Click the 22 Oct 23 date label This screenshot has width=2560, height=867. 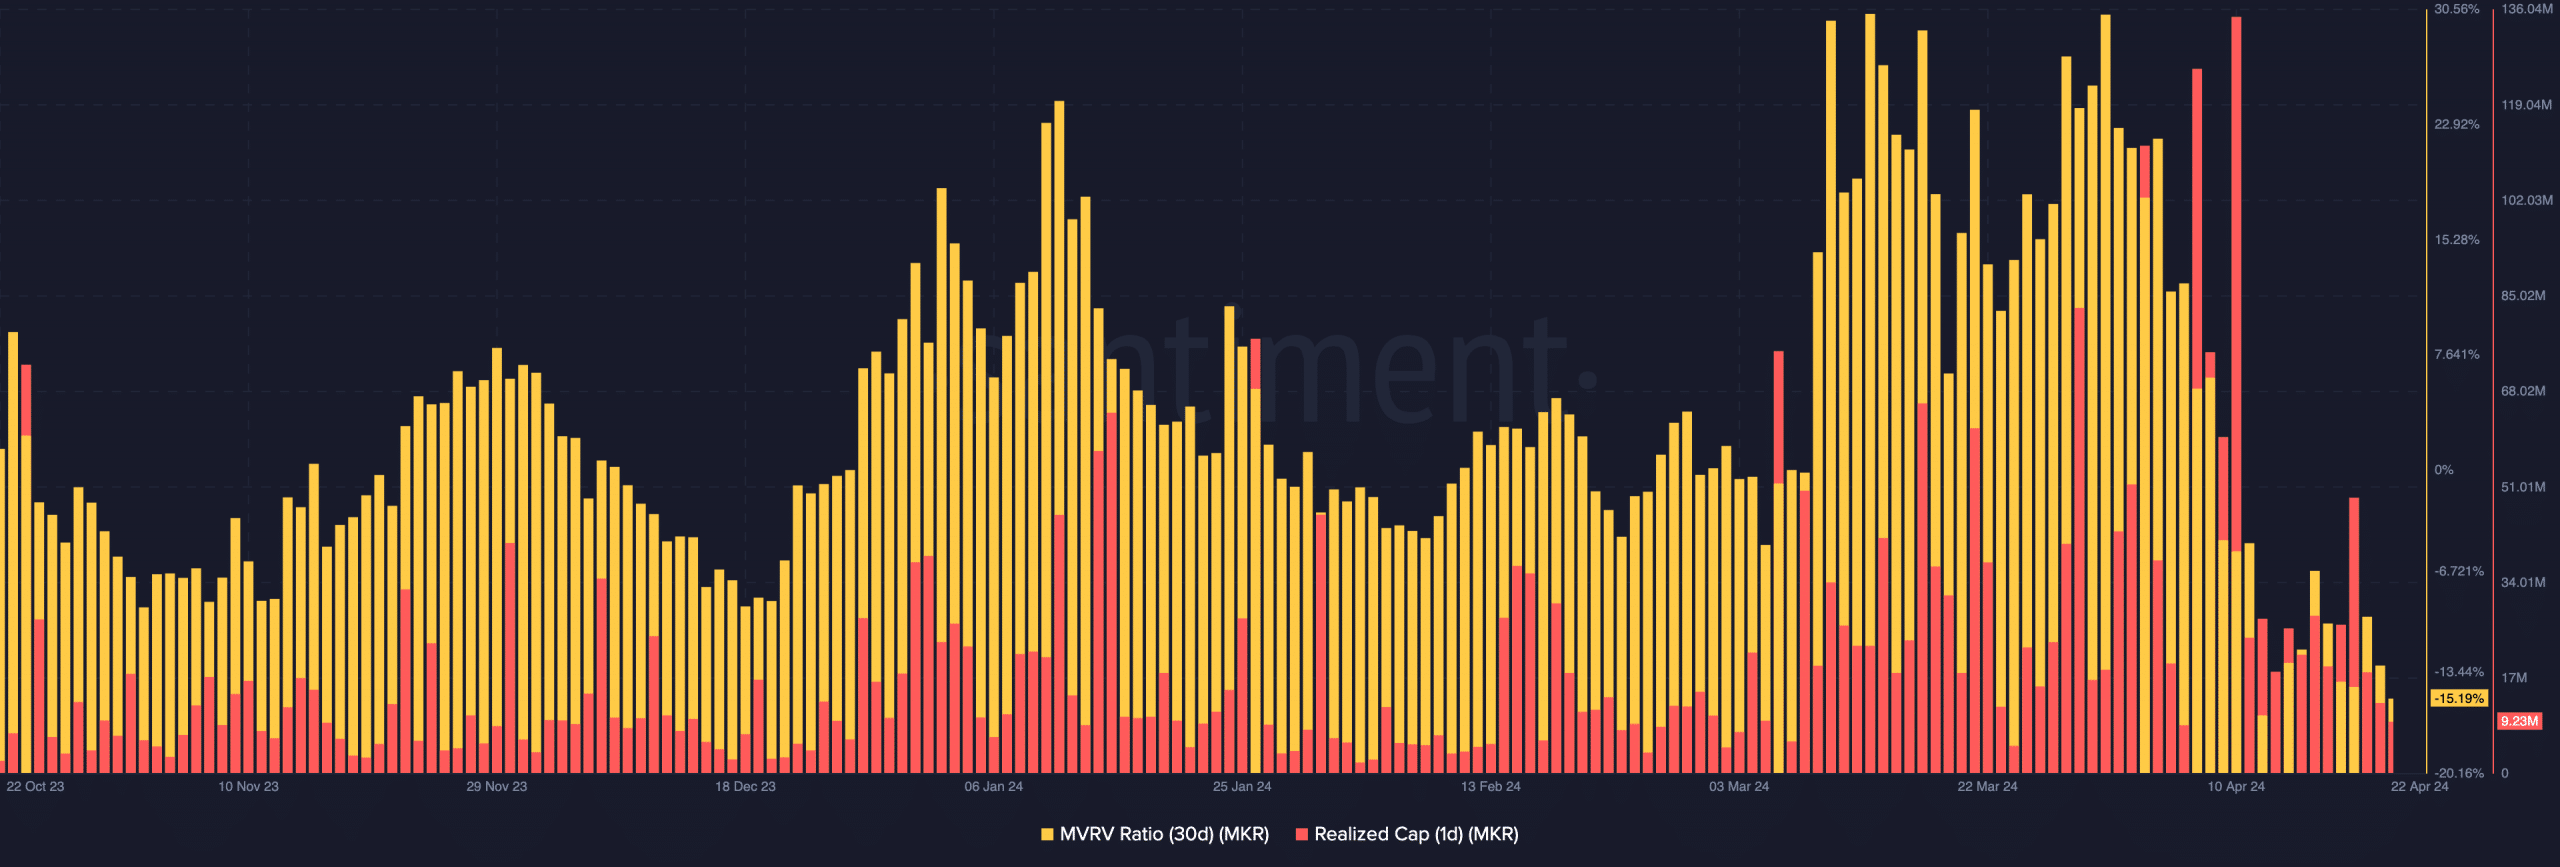(x=35, y=787)
